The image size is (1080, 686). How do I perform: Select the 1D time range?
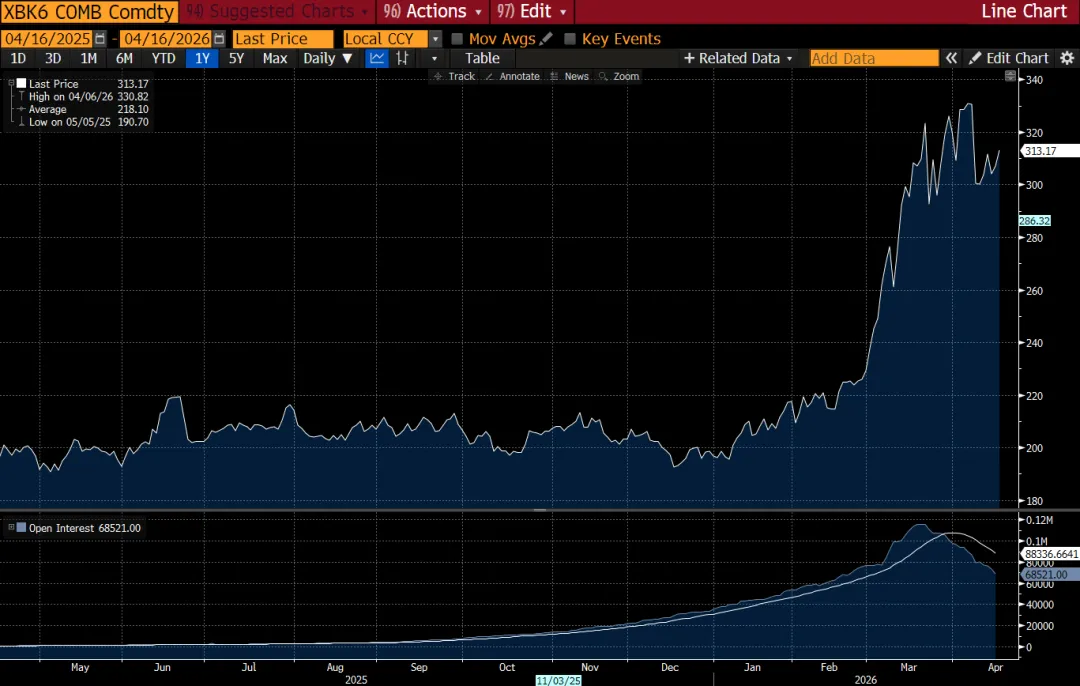(x=18, y=59)
